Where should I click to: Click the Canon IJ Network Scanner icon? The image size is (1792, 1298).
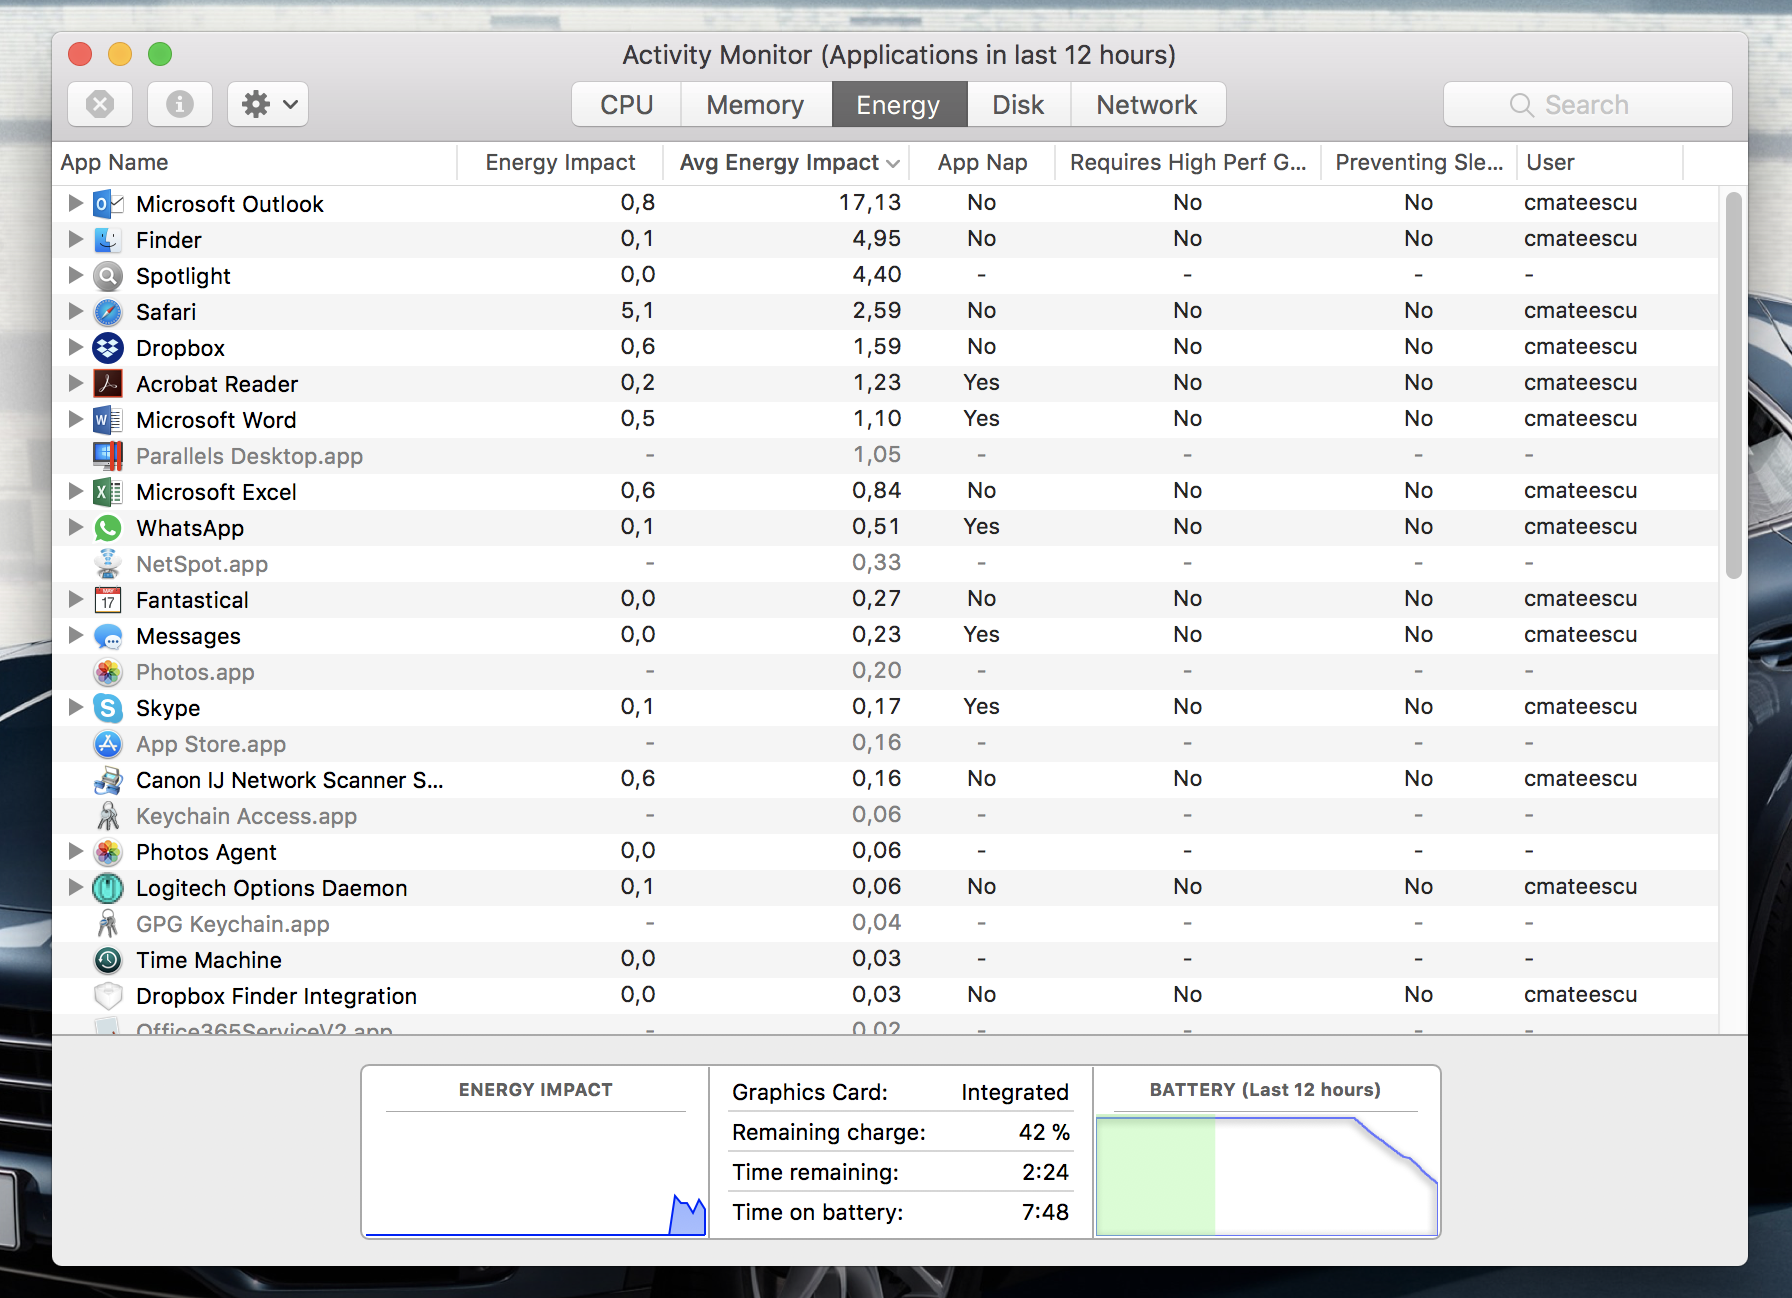tap(108, 780)
